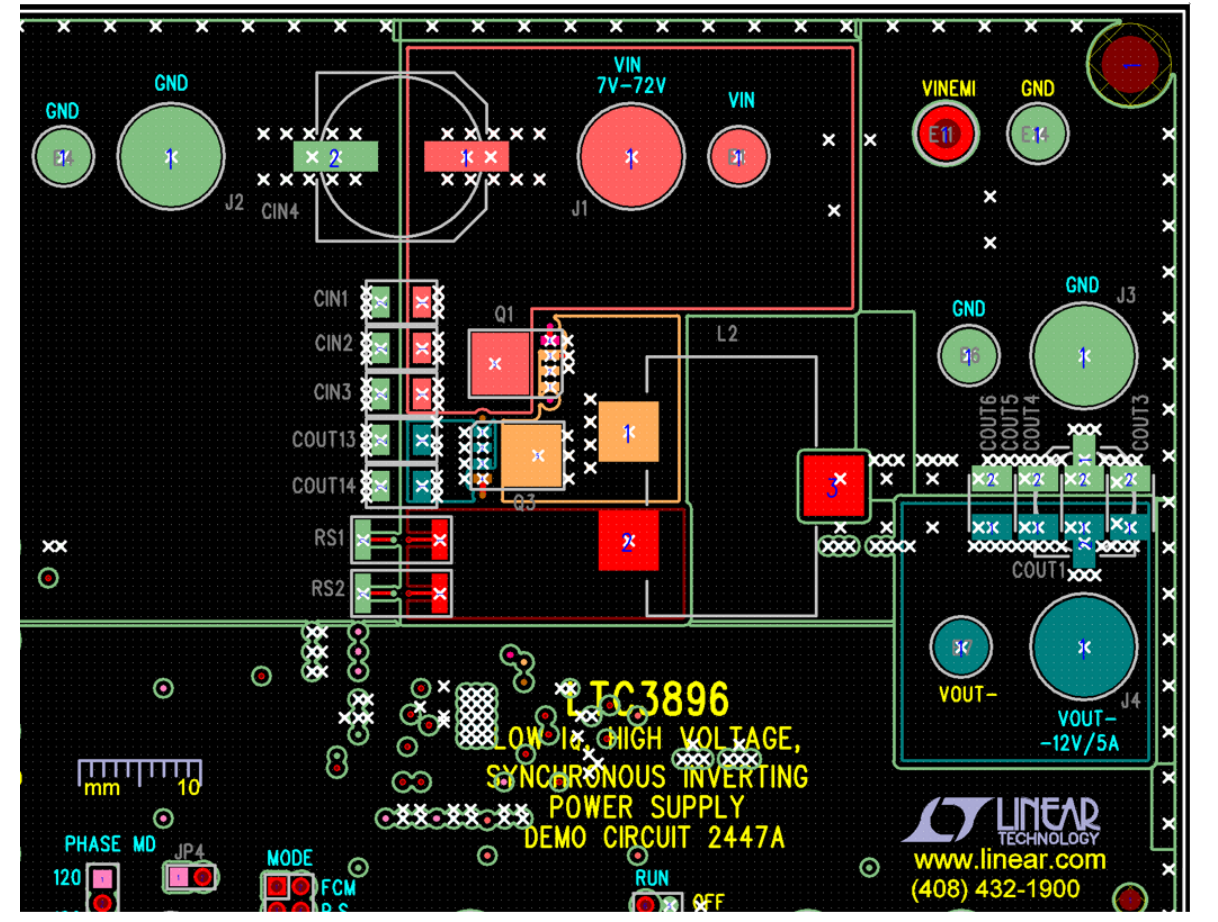Select L2 red pad number 2
Viewport: 1218px width, 922px height.
(628, 541)
